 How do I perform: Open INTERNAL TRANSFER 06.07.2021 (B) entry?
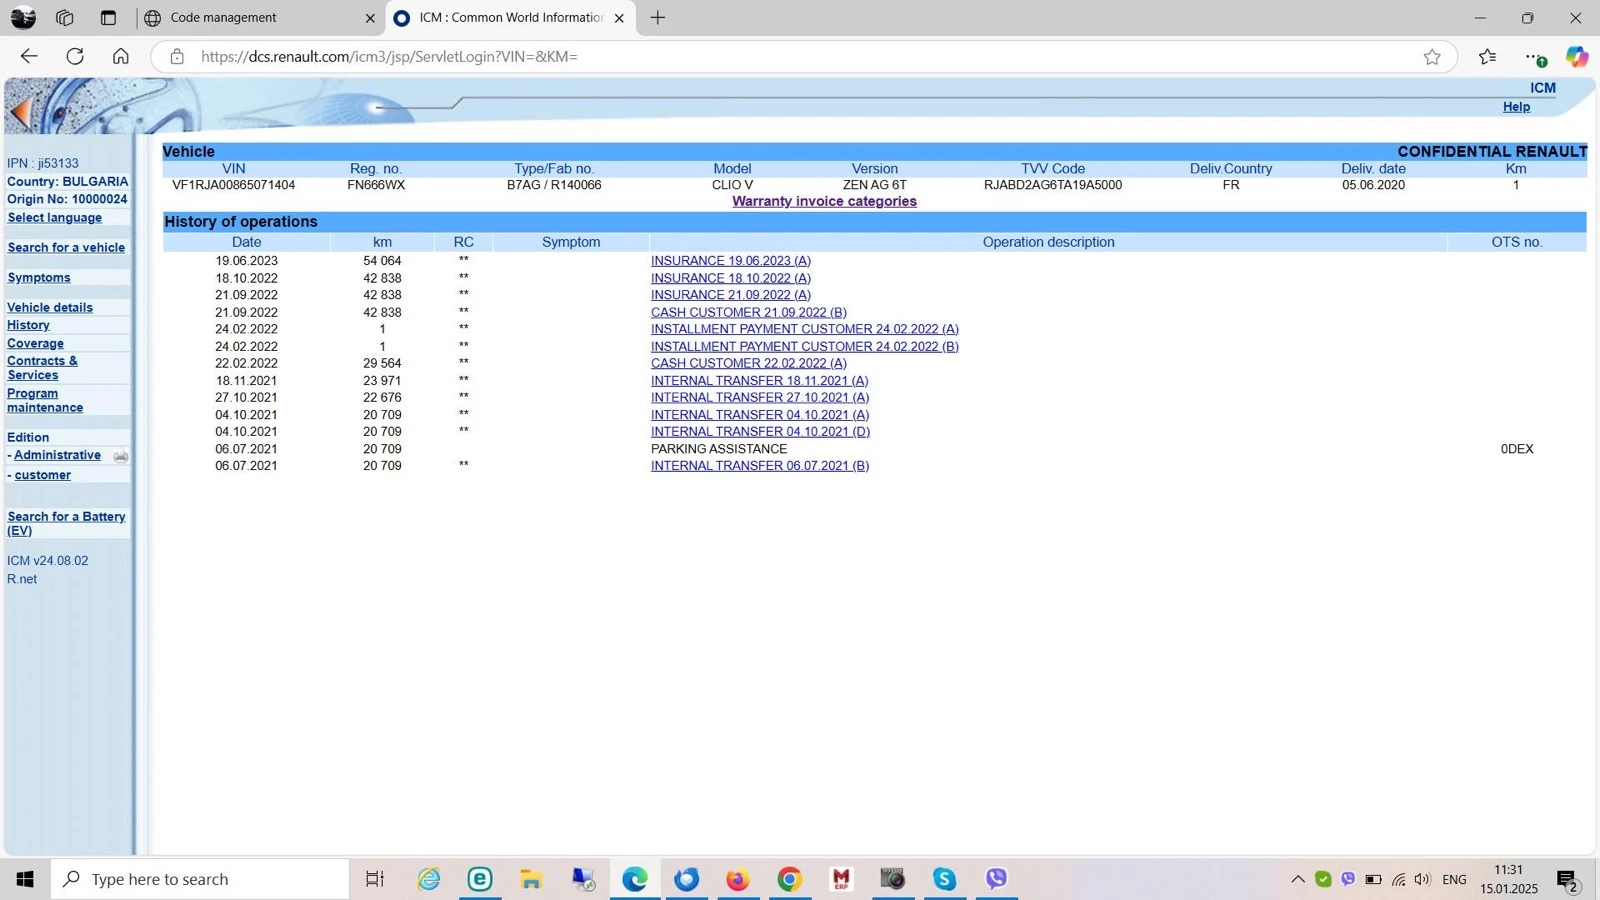(759, 466)
